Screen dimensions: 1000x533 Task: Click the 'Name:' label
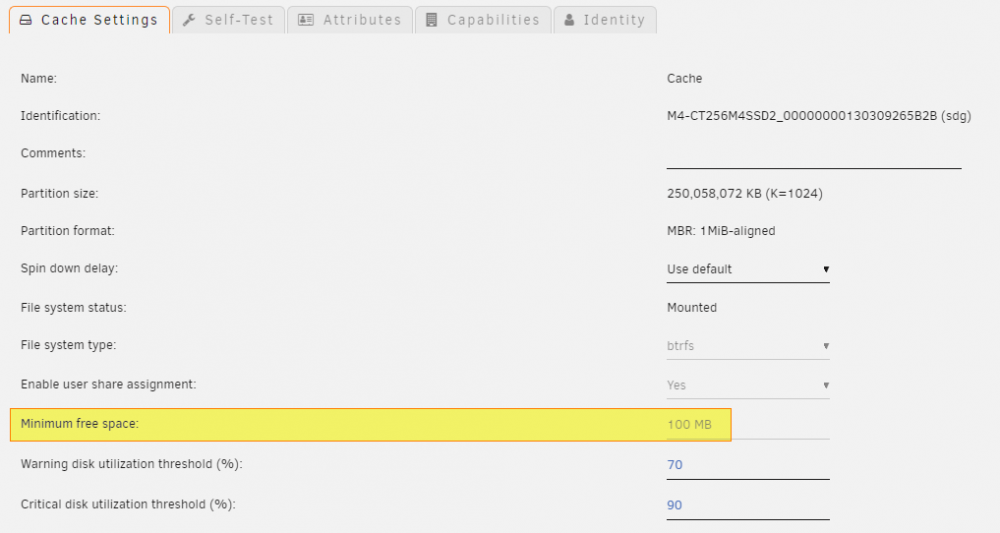click(x=38, y=78)
